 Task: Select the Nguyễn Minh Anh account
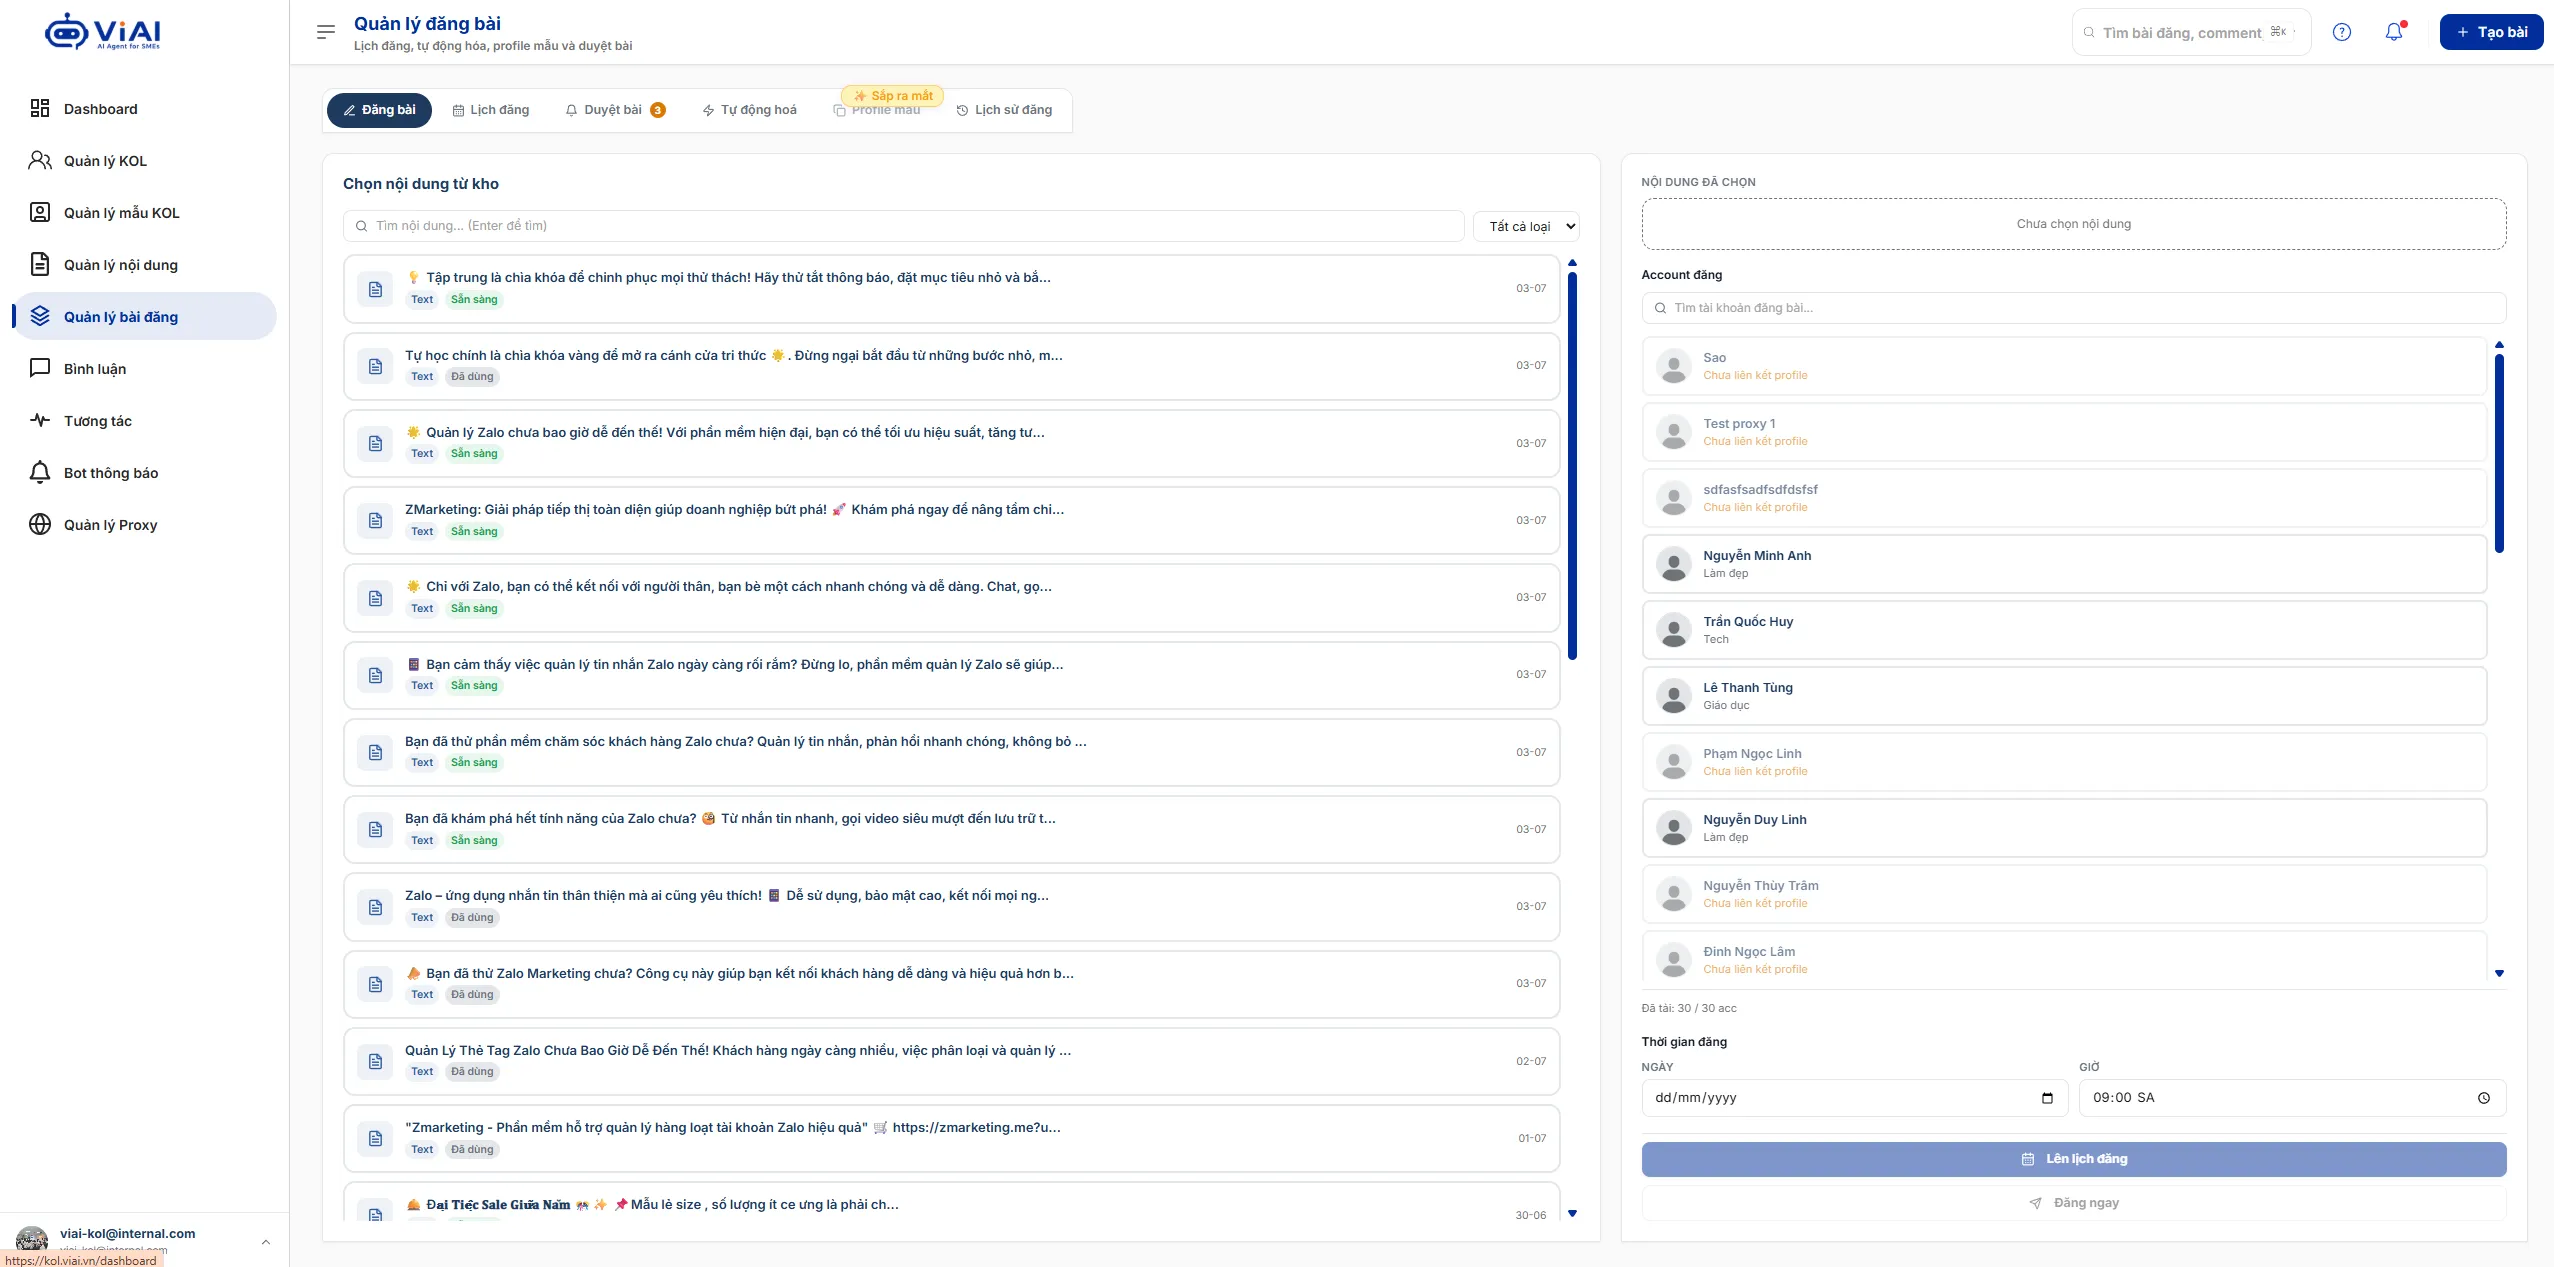point(2064,564)
